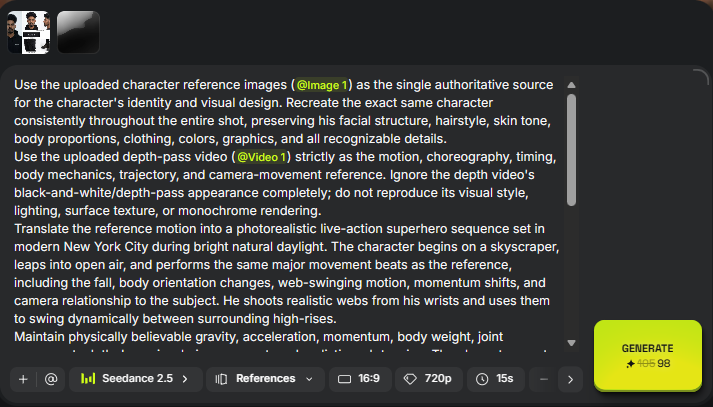Open the 15s duration selector

(x=496, y=379)
